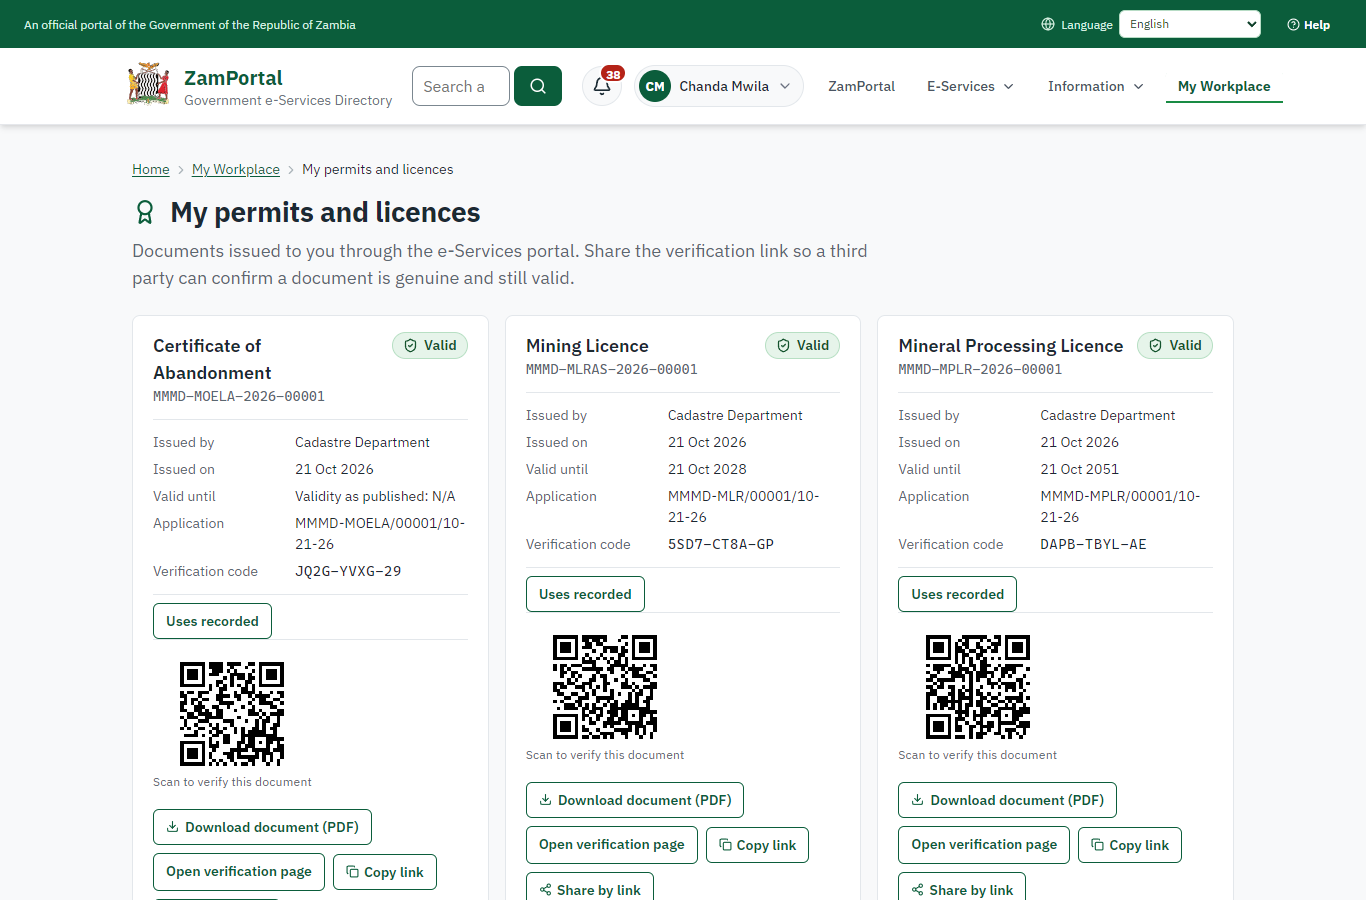Open the English language dropdown
The image size is (1366, 900).
pos(1190,24)
